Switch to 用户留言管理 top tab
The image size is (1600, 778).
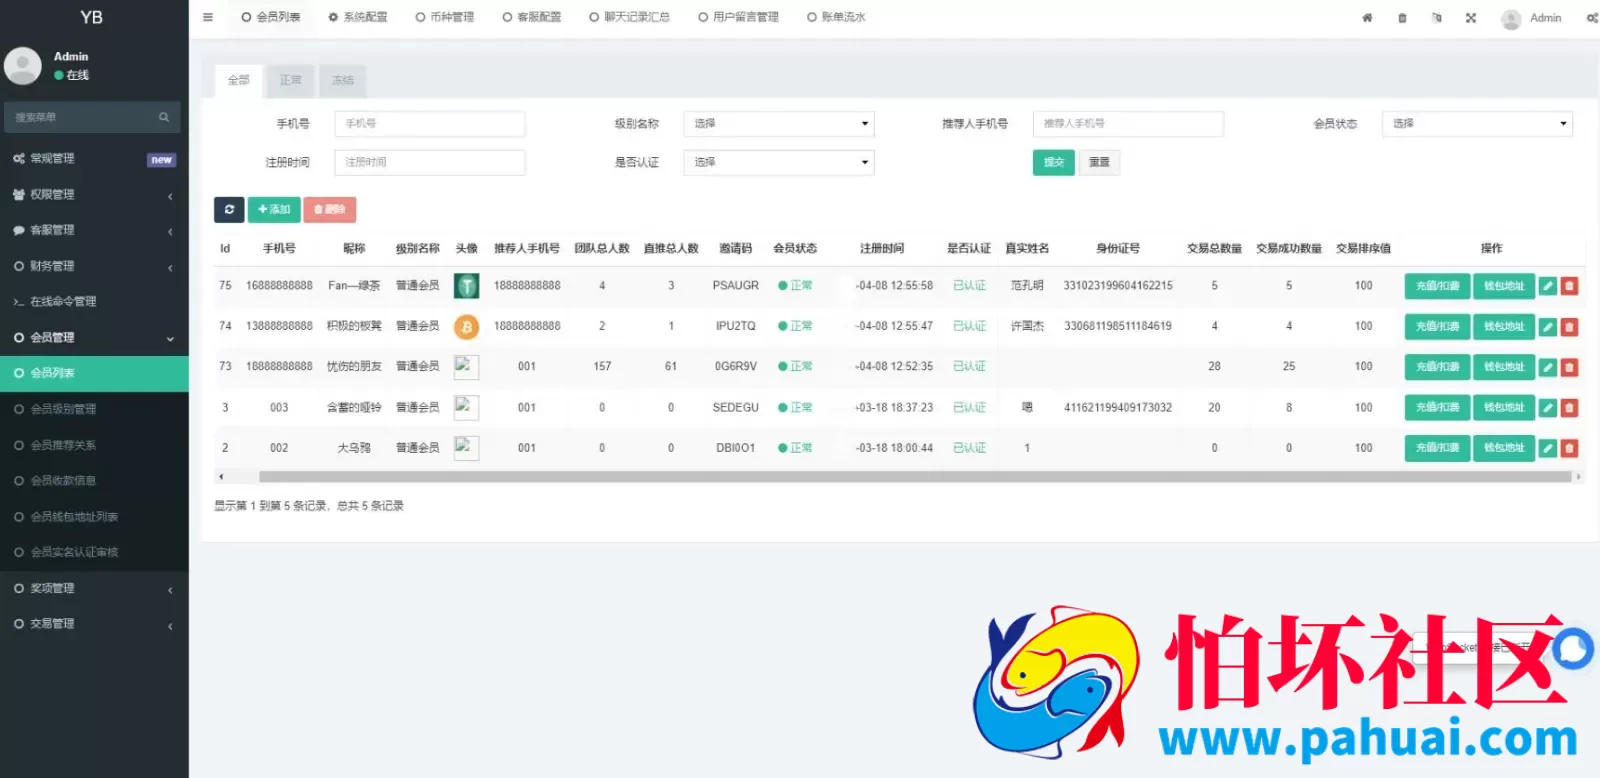click(x=739, y=17)
